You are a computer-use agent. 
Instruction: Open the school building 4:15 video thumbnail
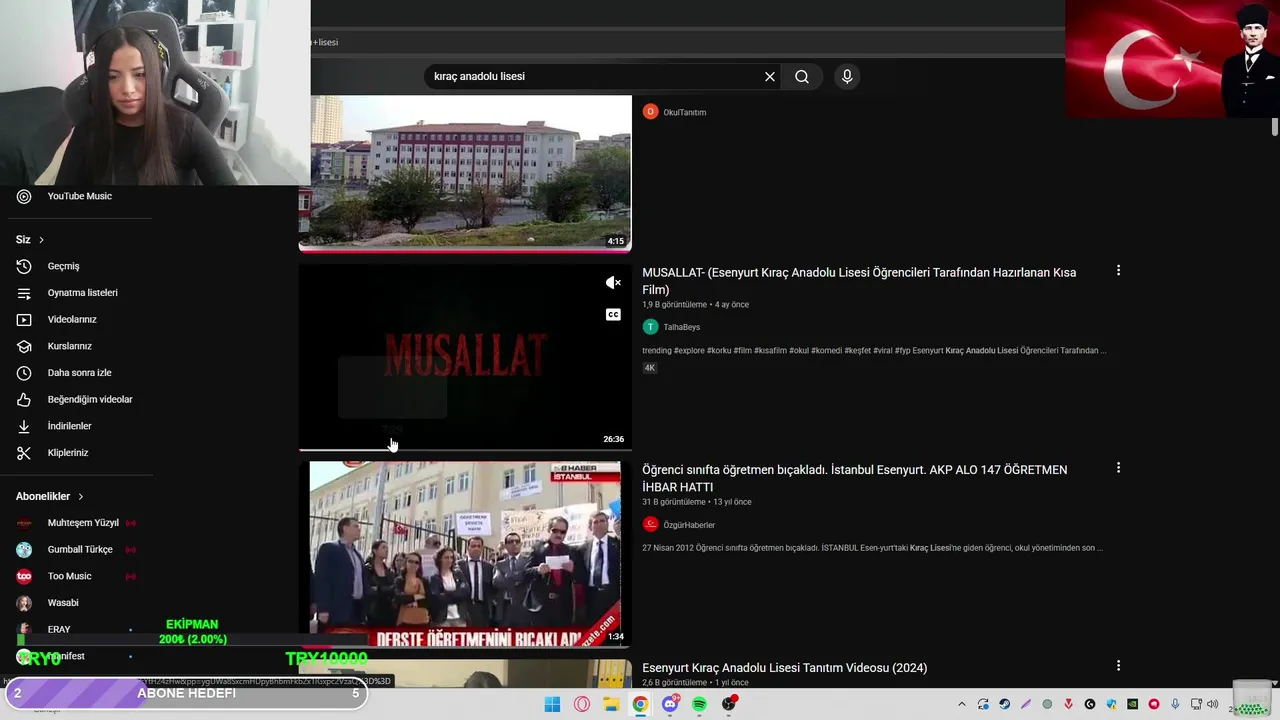point(465,173)
